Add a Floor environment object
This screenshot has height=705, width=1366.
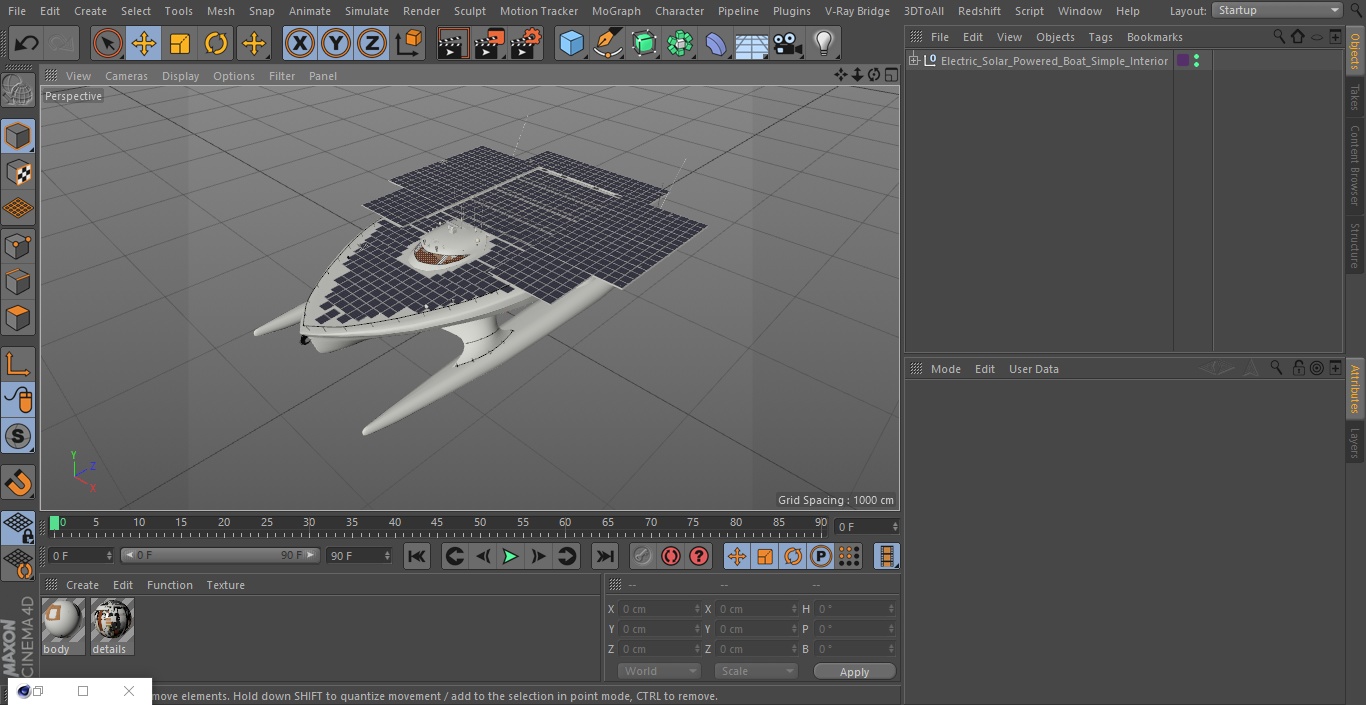tap(752, 43)
